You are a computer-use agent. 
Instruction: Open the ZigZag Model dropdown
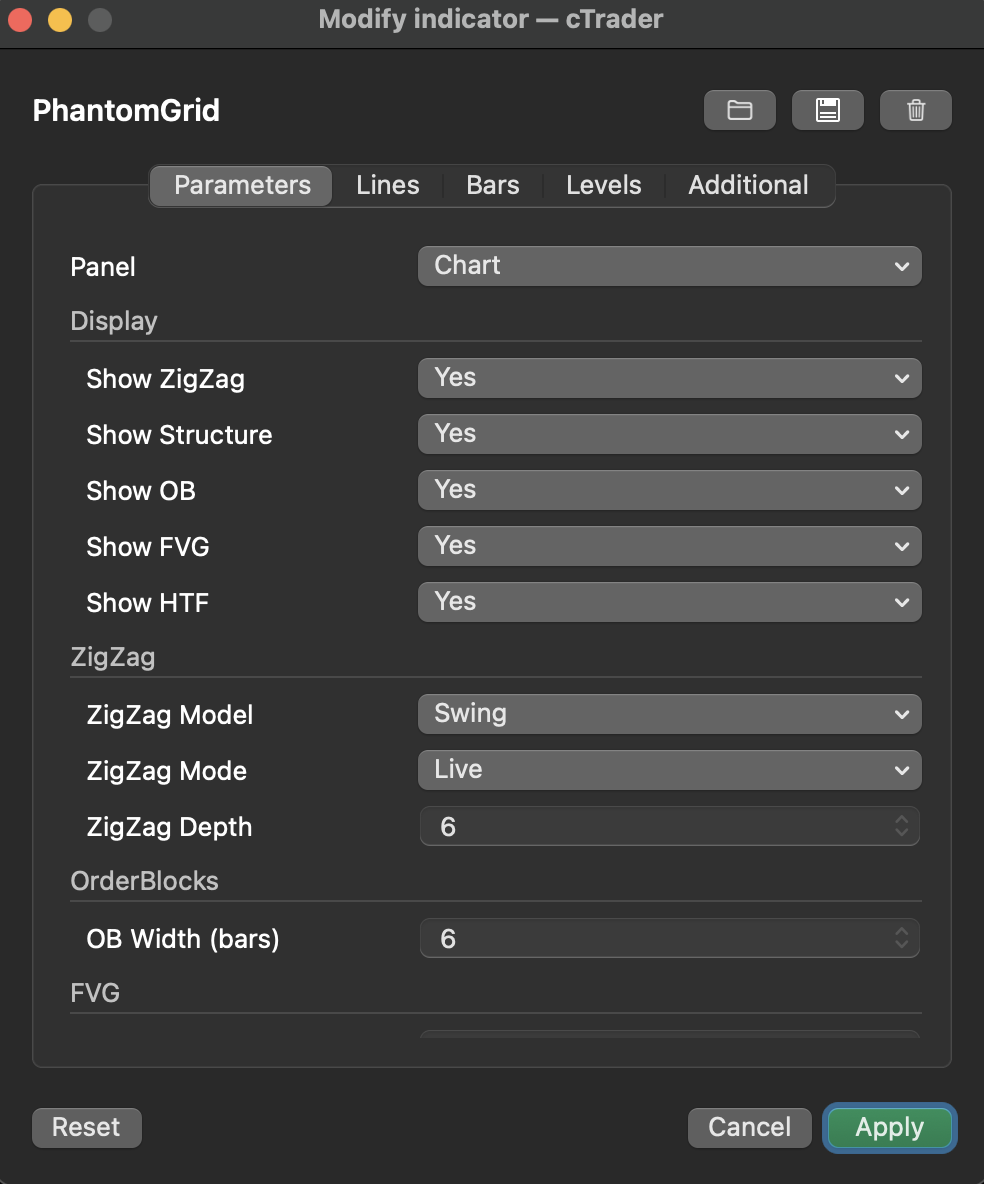(669, 714)
